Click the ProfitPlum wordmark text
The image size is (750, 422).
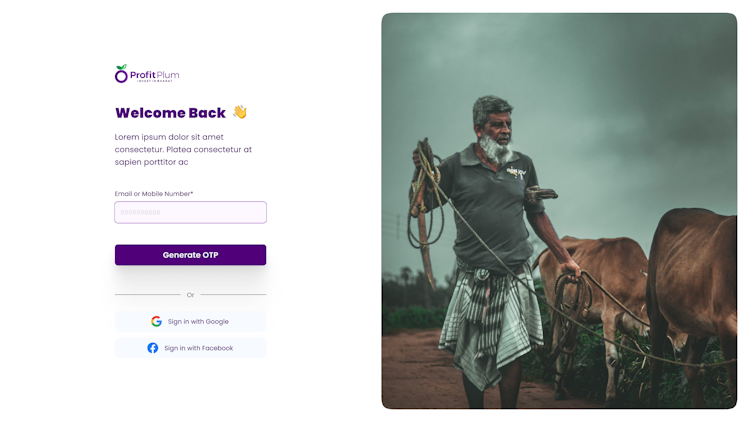tap(154, 75)
